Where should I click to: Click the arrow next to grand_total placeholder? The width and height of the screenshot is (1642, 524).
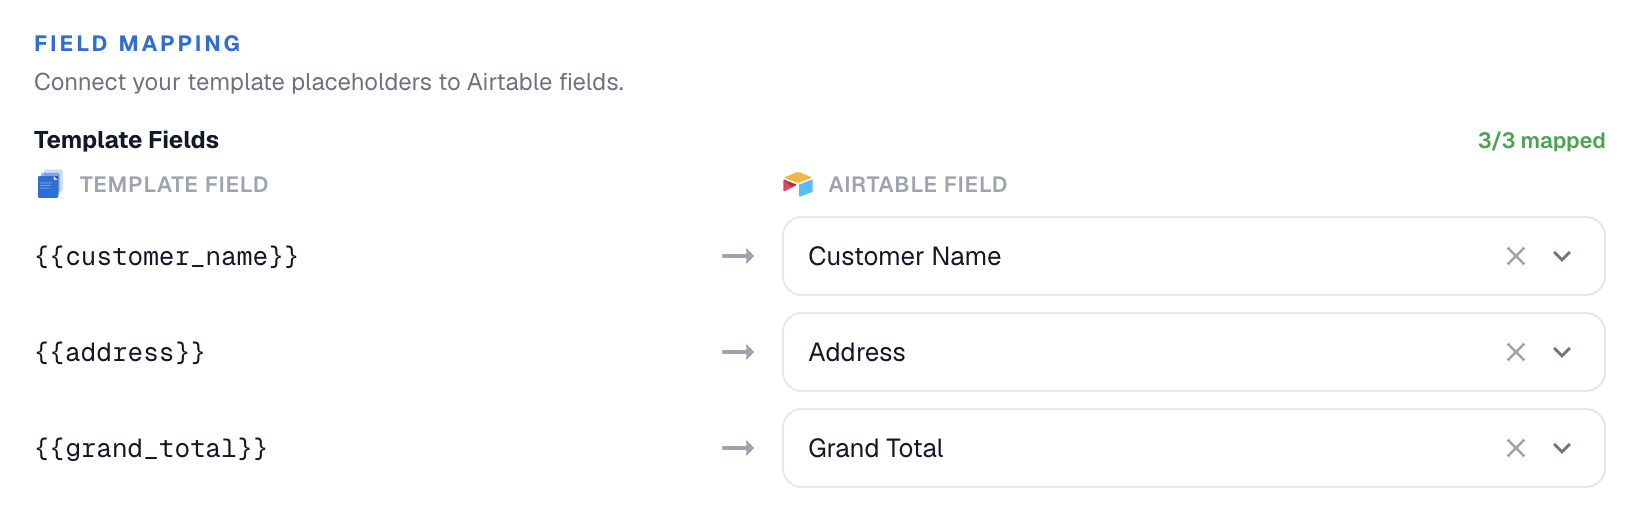tap(738, 448)
